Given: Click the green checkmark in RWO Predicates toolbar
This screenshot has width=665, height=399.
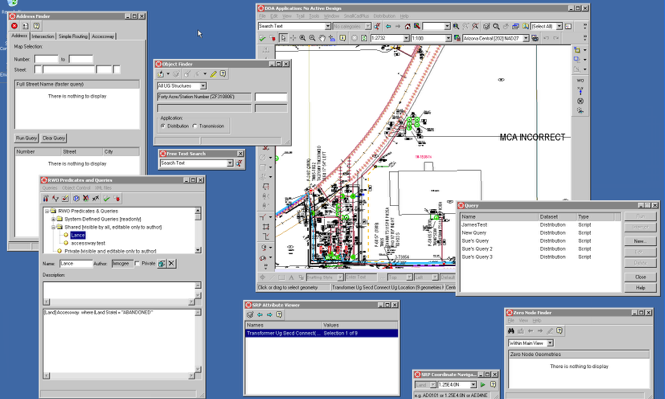Looking at the screenshot, I should [106, 198].
